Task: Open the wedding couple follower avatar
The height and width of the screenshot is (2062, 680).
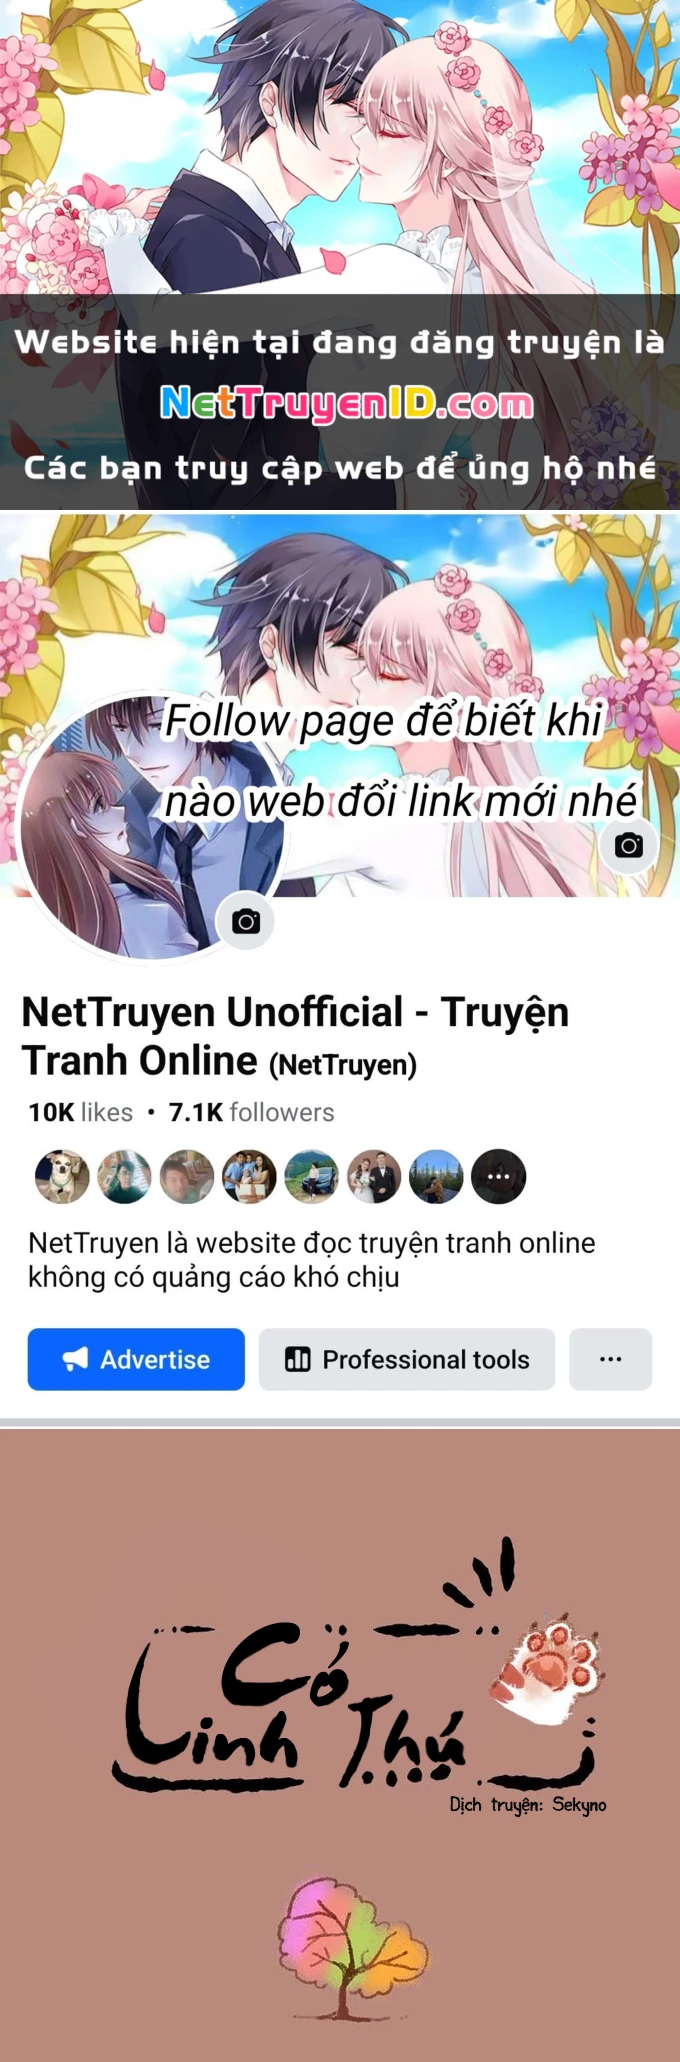Action: coord(374,1176)
